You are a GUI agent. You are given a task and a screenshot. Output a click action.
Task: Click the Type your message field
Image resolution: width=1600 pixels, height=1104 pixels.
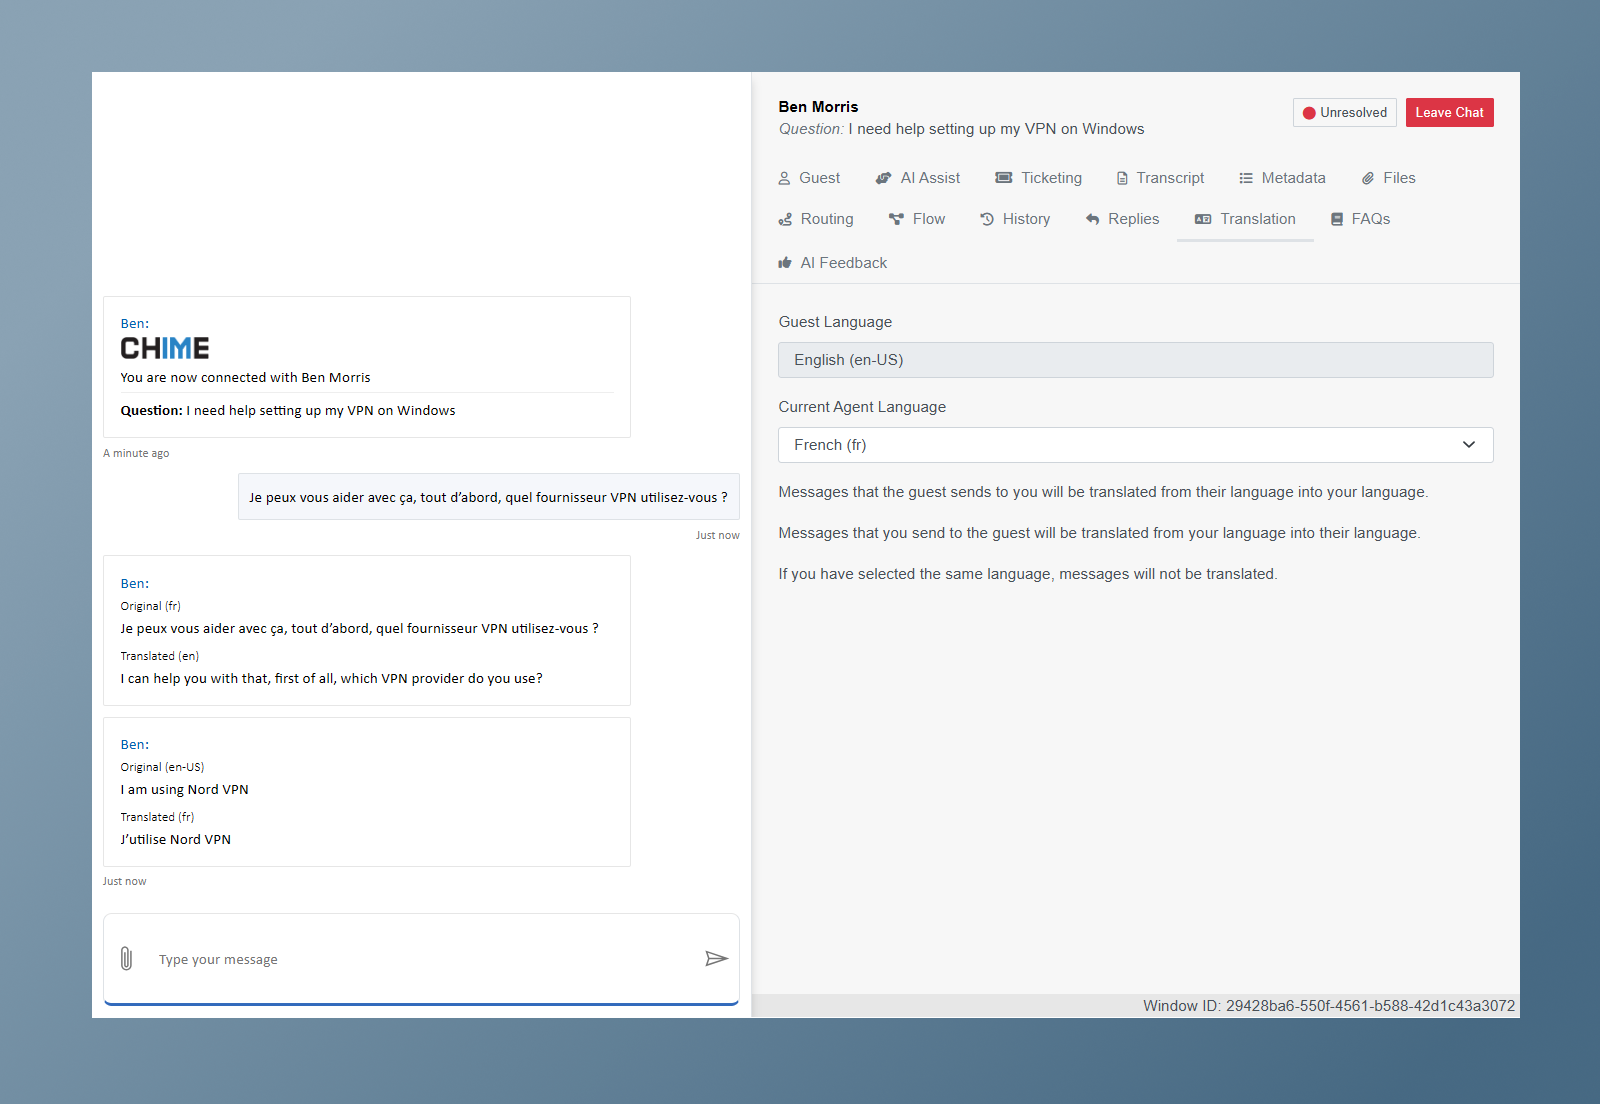[421, 959]
